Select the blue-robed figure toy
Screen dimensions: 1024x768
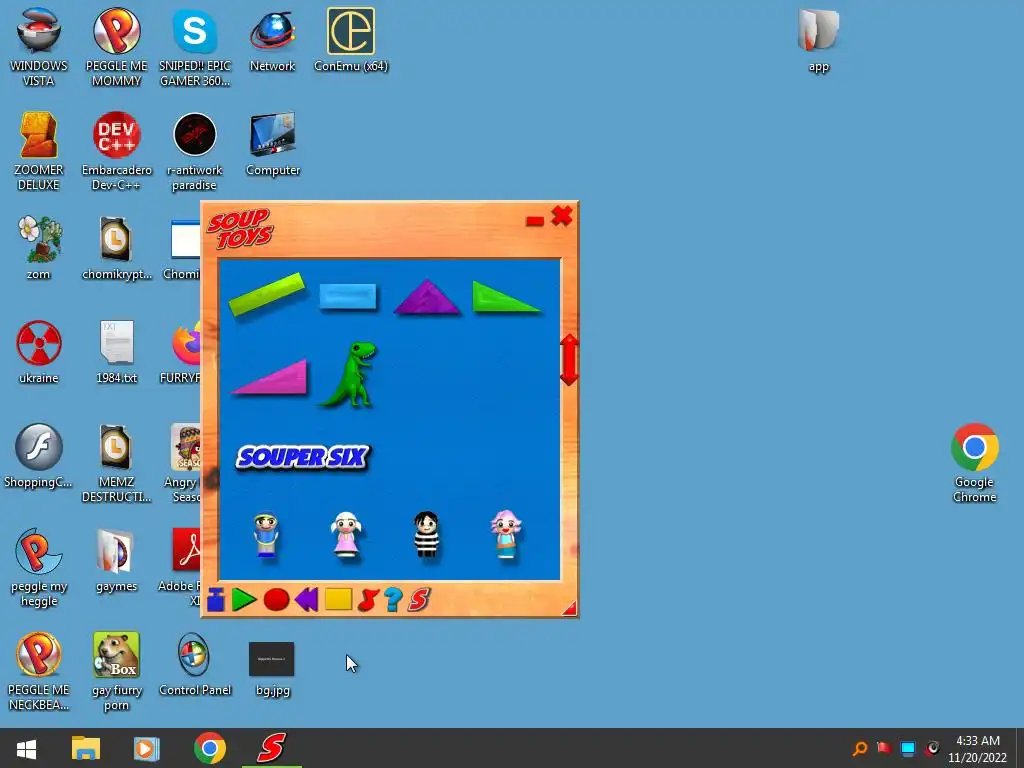(266, 535)
